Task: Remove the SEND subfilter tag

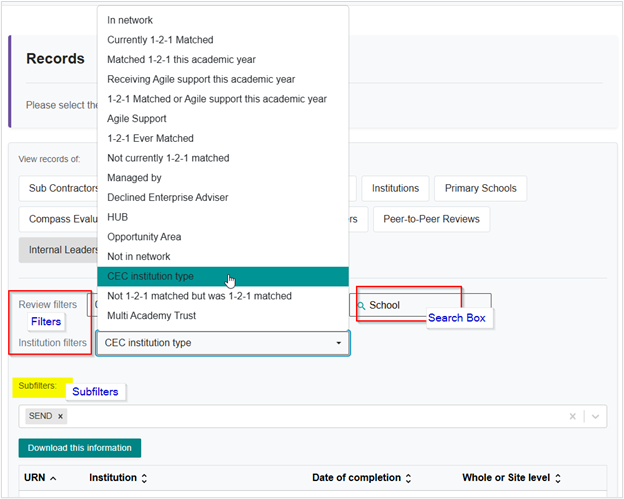Action: pyautogui.click(x=60, y=416)
